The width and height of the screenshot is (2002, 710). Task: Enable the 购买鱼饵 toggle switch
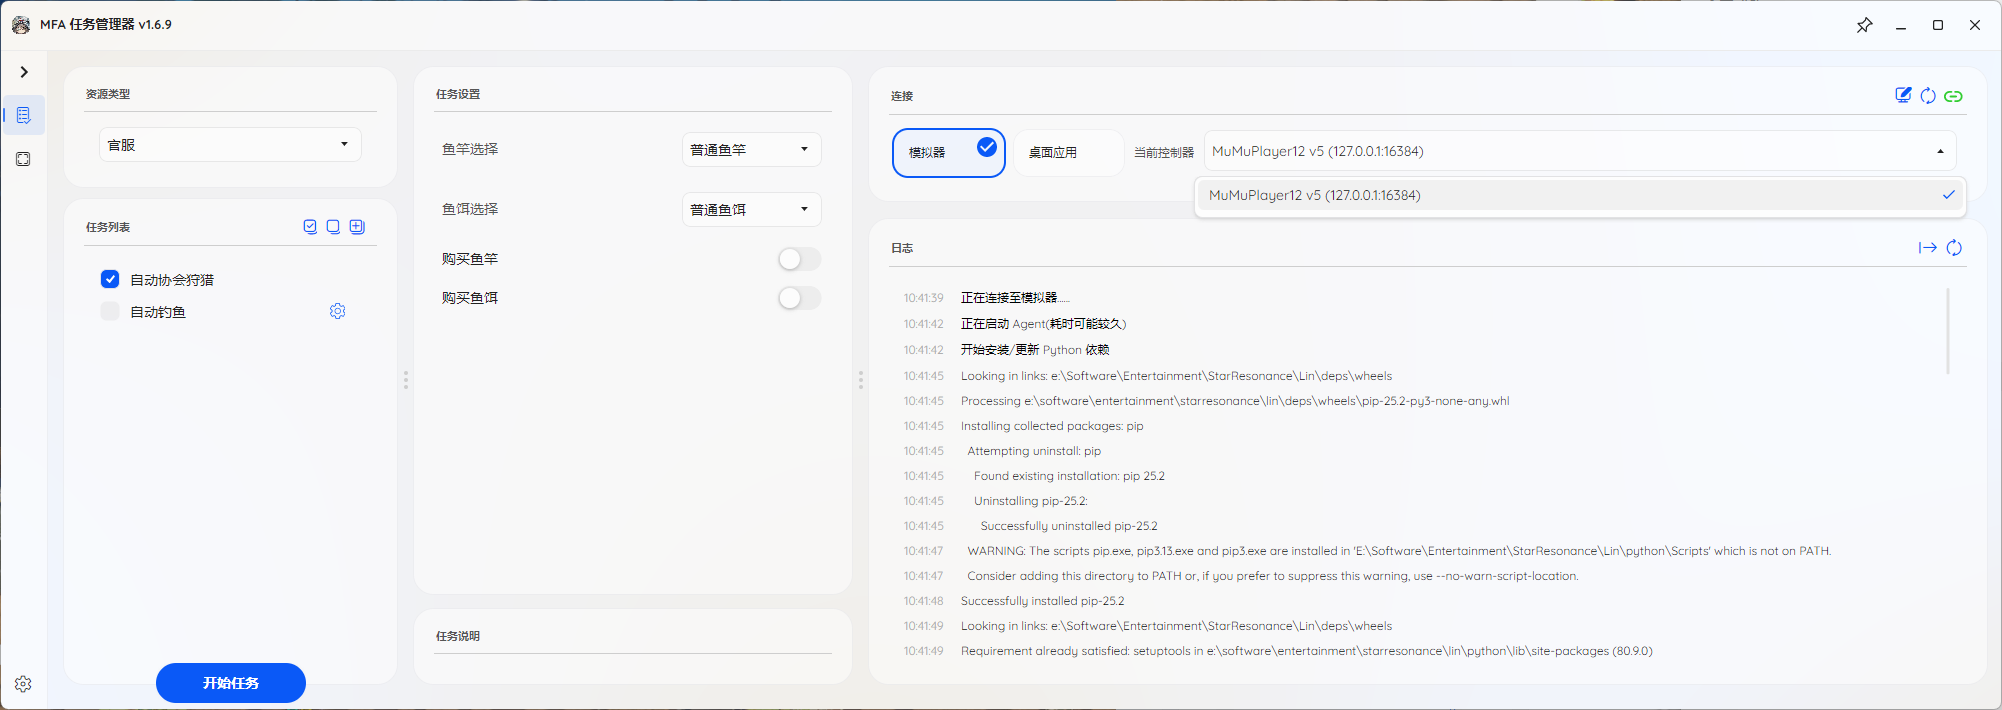pyautogui.click(x=799, y=298)
